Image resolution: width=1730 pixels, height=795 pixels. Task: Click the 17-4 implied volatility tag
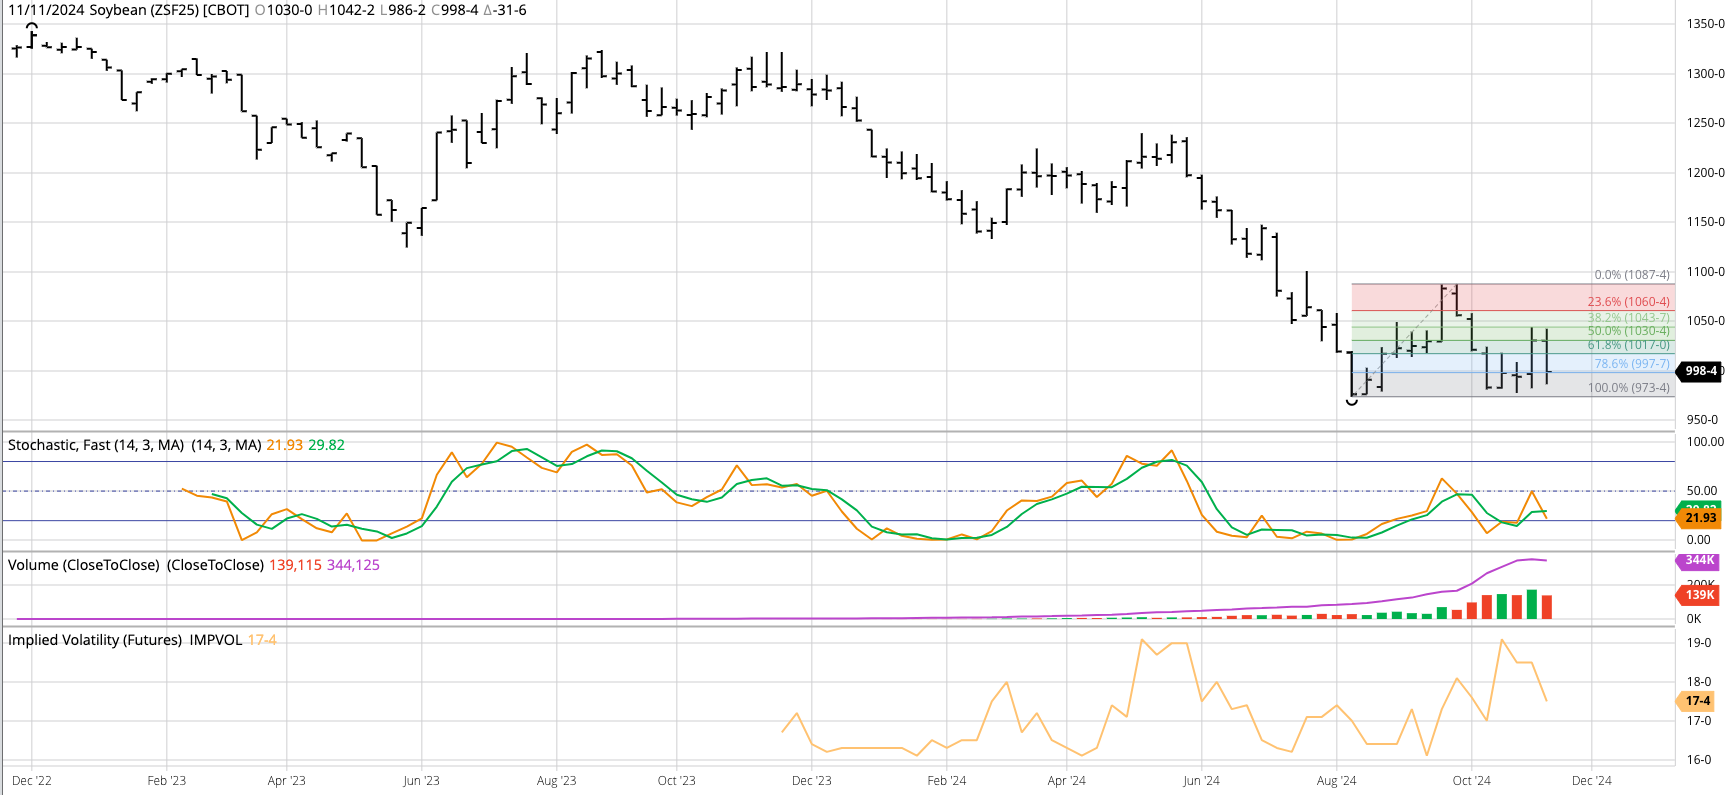click(1699, 701)
